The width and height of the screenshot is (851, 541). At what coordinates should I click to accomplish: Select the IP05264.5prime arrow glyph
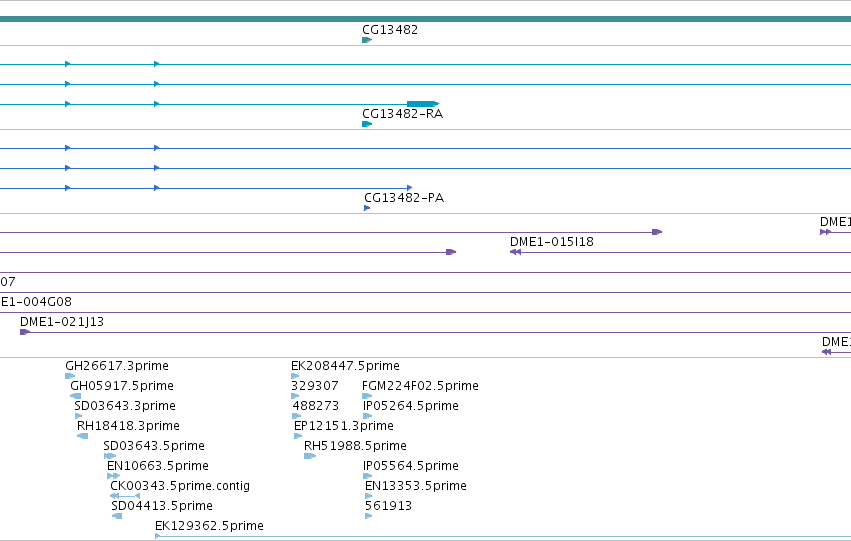[367, 416]
